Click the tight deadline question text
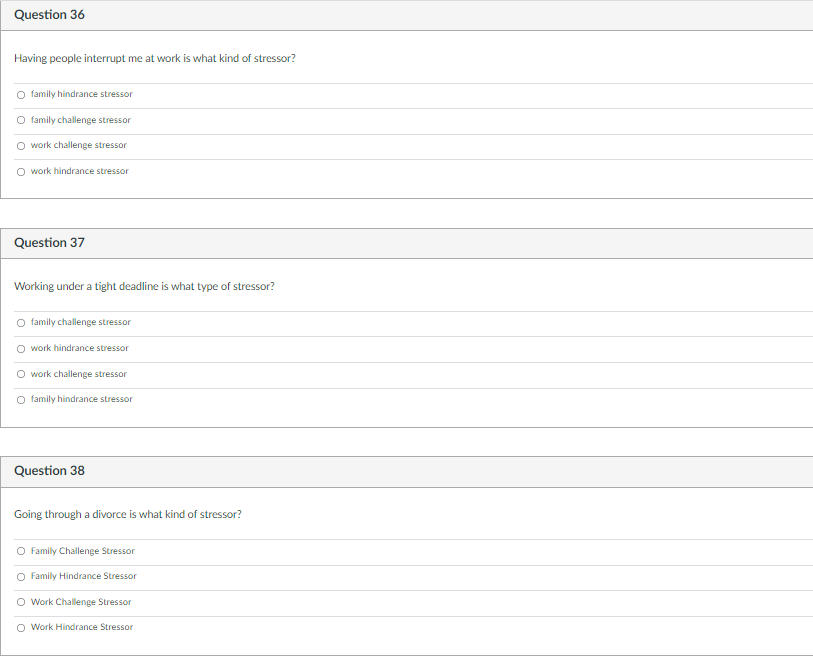The width and height of the screenshot is (813, 658). click(144, 286)
